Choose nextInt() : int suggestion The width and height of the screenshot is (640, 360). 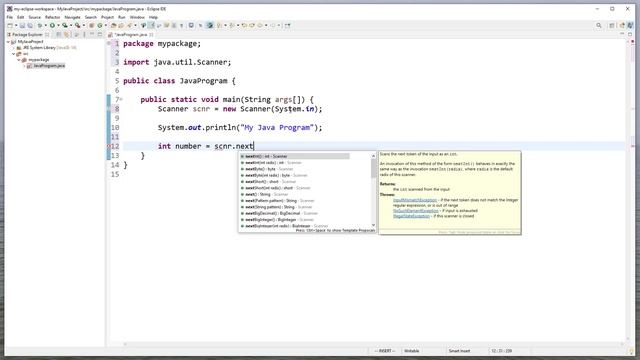(x=295, y=156)
